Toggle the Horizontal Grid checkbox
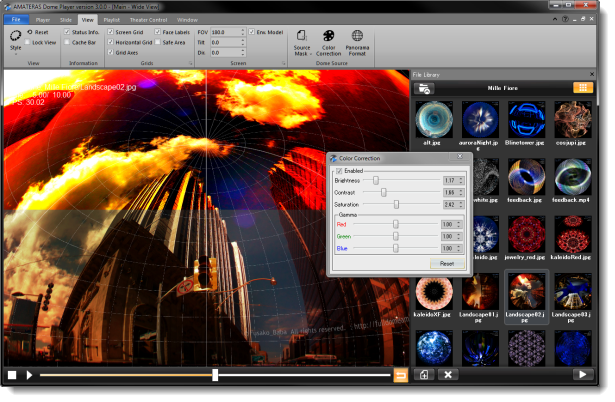The height and width of the screenshot is (402, 615). 111,42
